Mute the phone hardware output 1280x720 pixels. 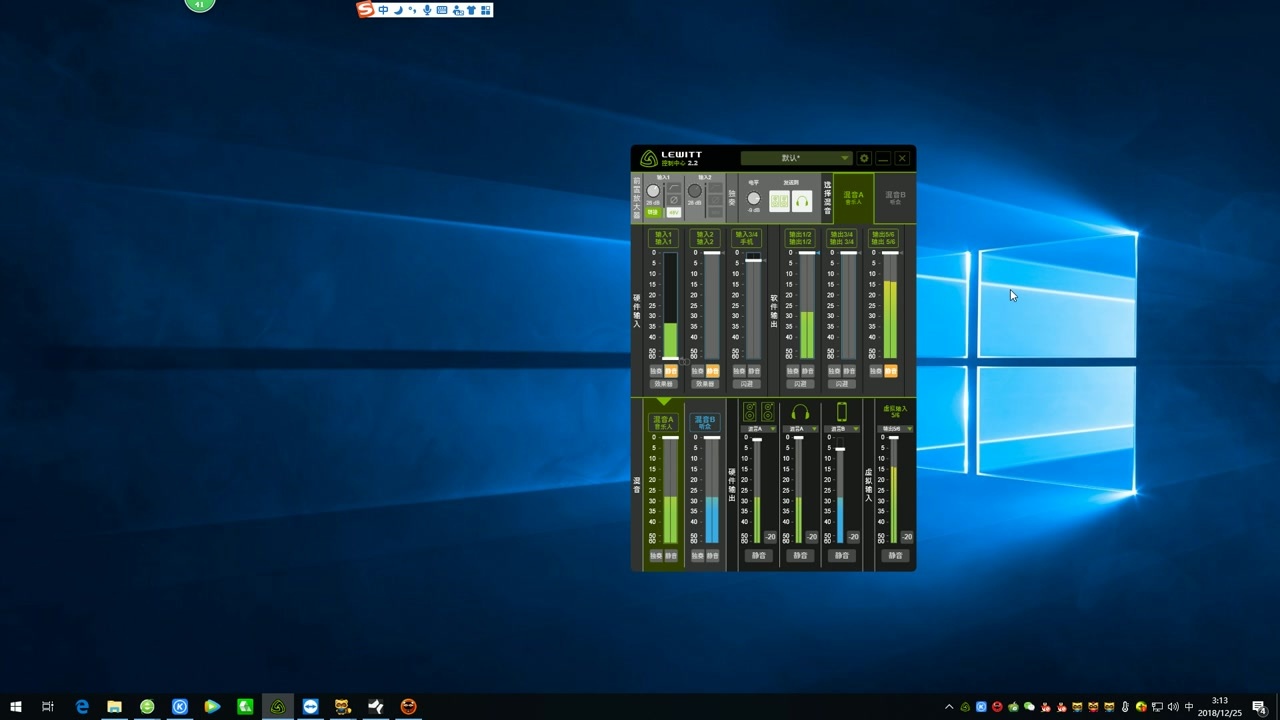pos(842,555)
